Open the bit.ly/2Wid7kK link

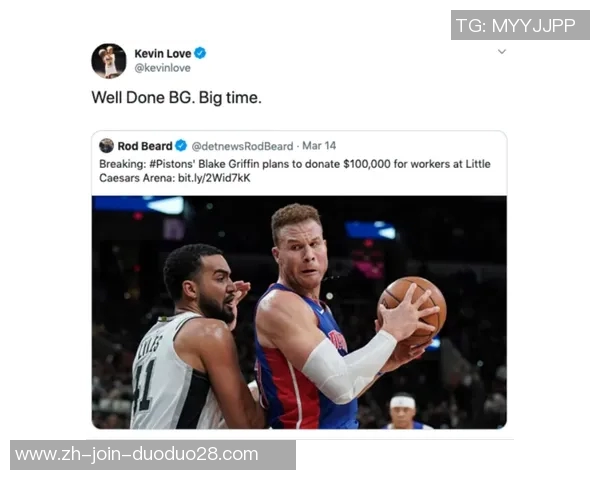pos(214,178)
